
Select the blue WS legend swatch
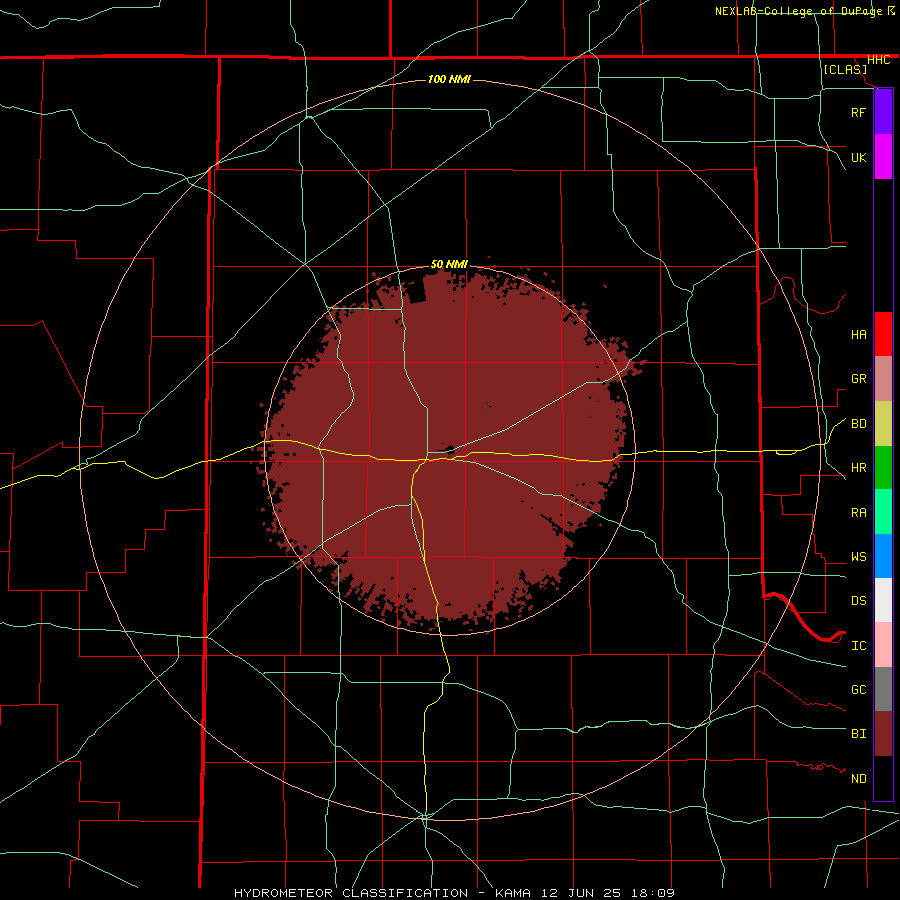click(x=883, y=556)
